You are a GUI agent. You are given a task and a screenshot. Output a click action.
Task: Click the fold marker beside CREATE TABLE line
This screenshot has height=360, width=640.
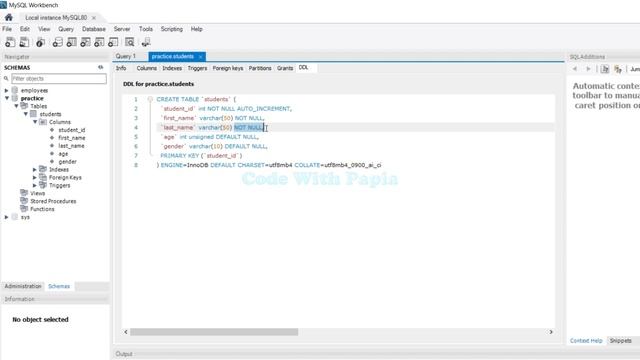point(150,99)
